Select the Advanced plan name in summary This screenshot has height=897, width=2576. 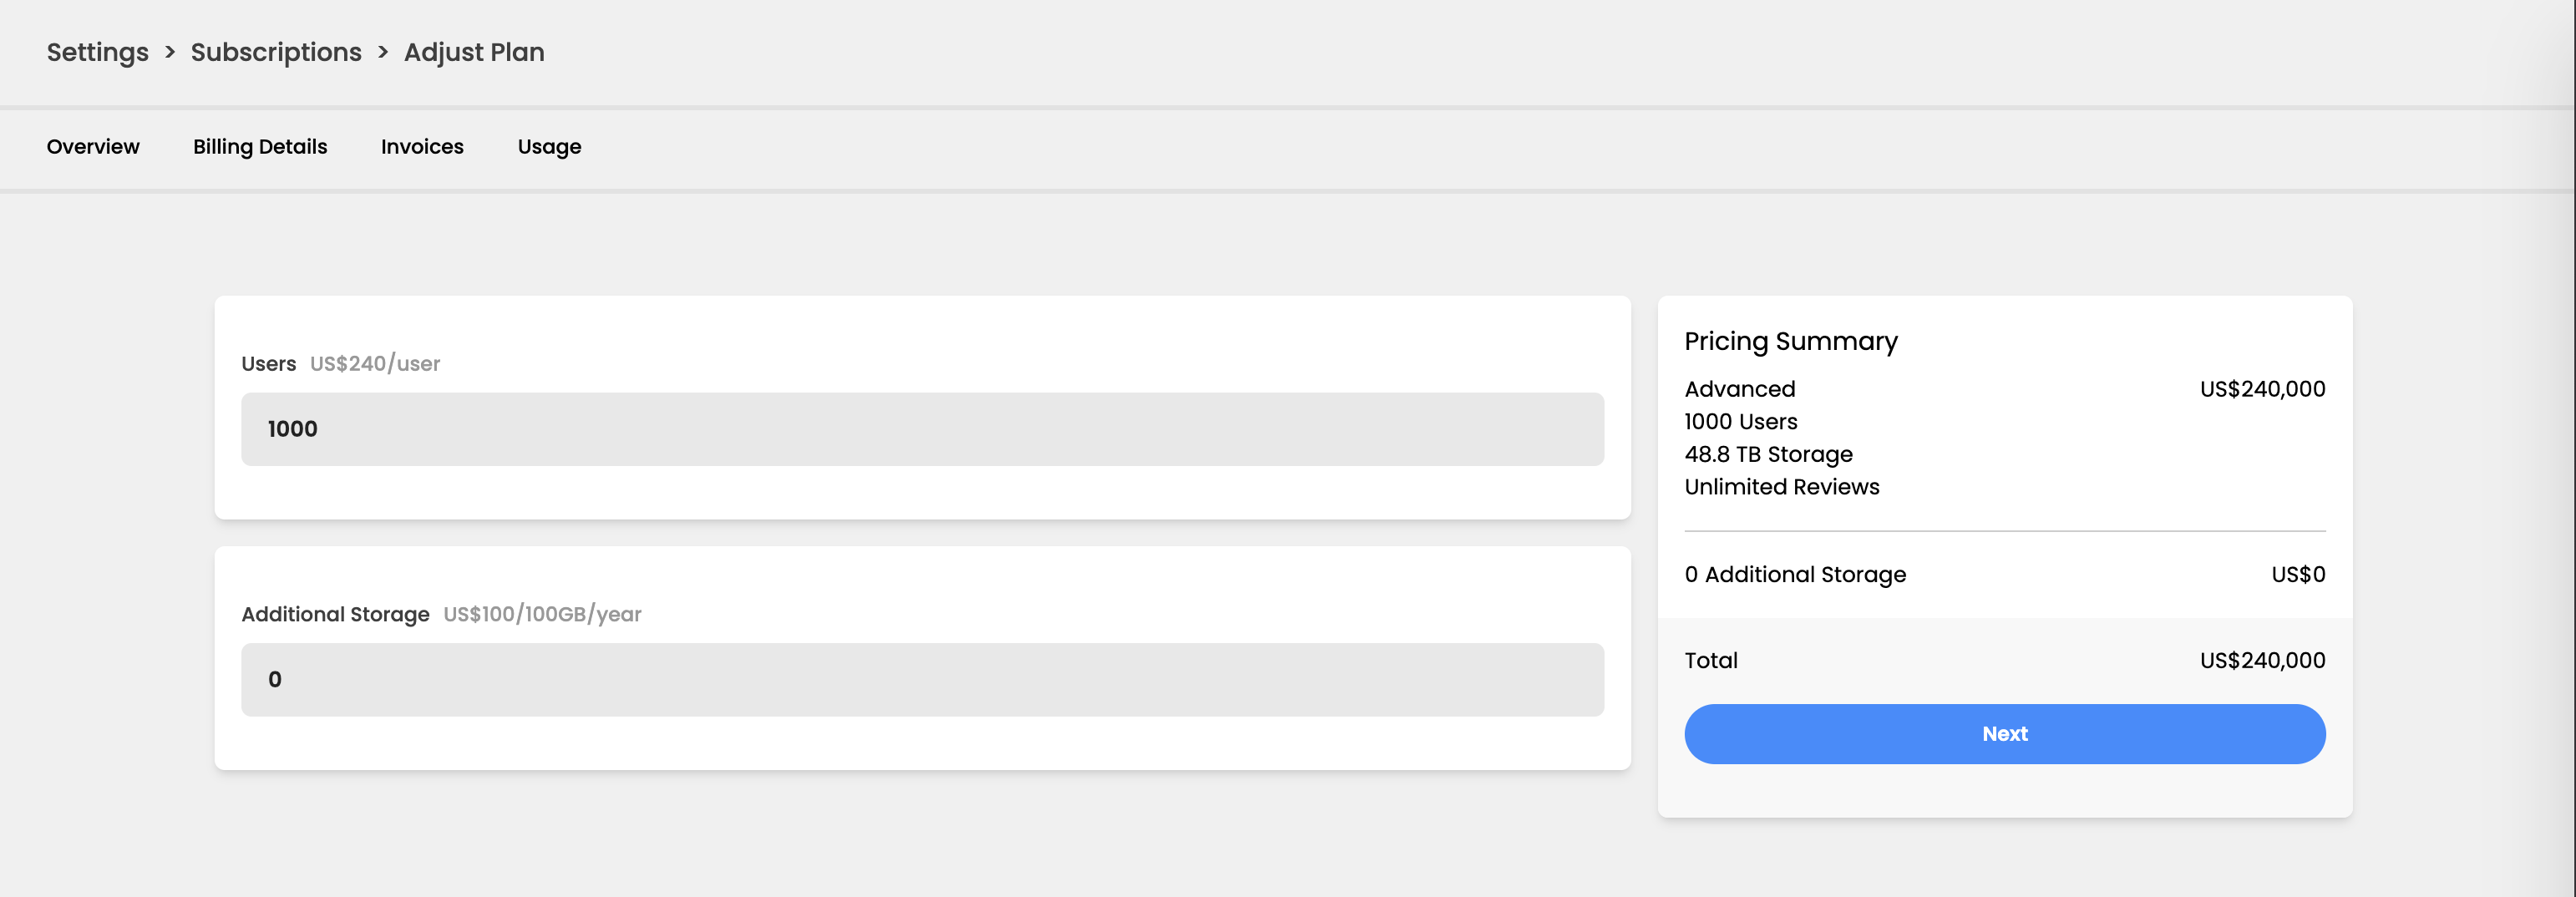click(1739, 389)
